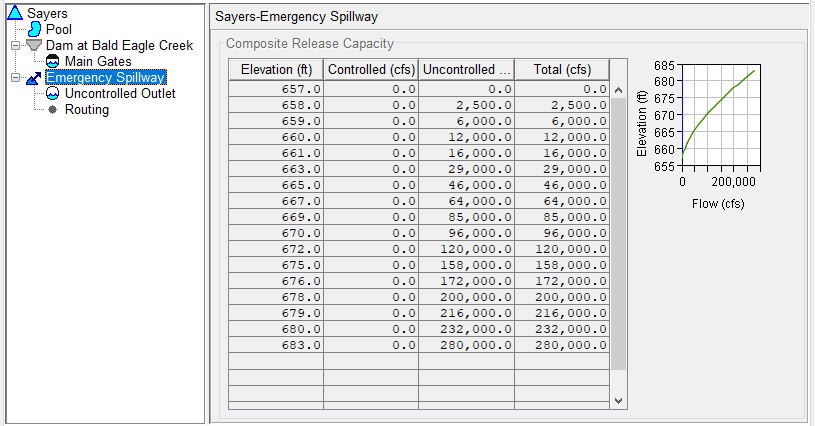The image size is (815, 426).
Task: Click the Total (cfs) column header
Action: coord(562,69)
